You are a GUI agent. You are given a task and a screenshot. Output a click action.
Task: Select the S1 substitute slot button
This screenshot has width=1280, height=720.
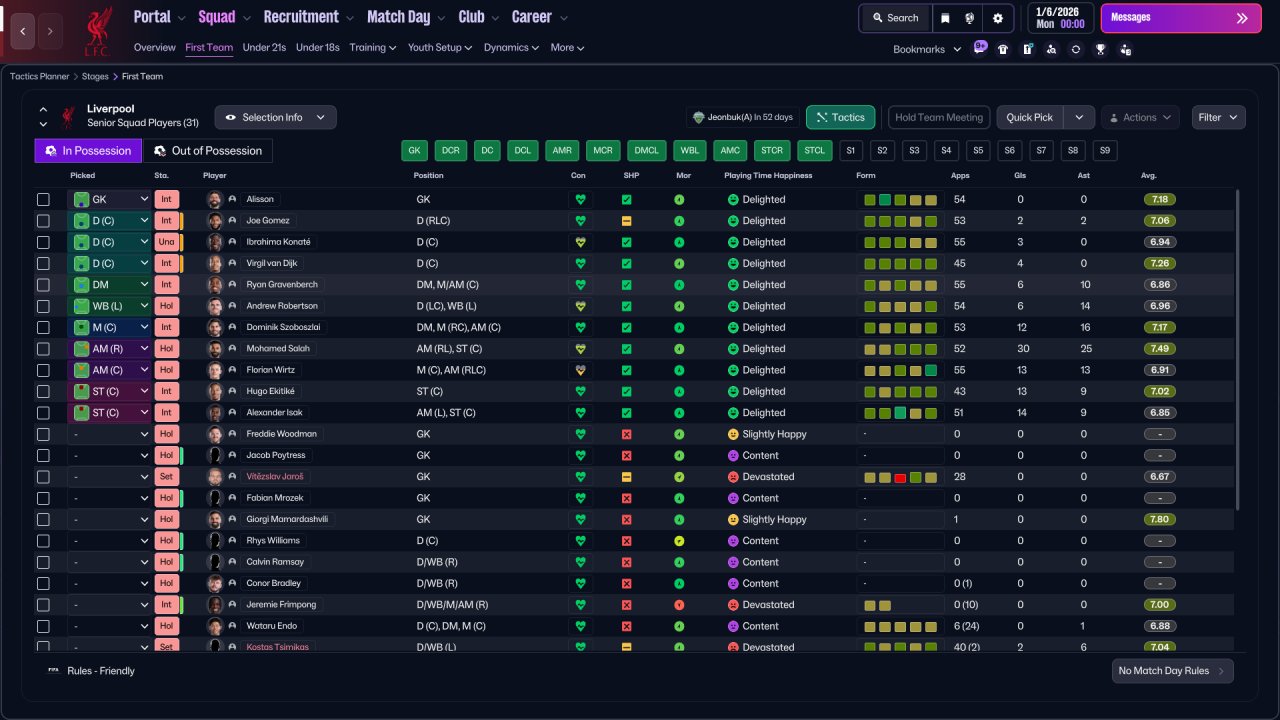point(850,151)
